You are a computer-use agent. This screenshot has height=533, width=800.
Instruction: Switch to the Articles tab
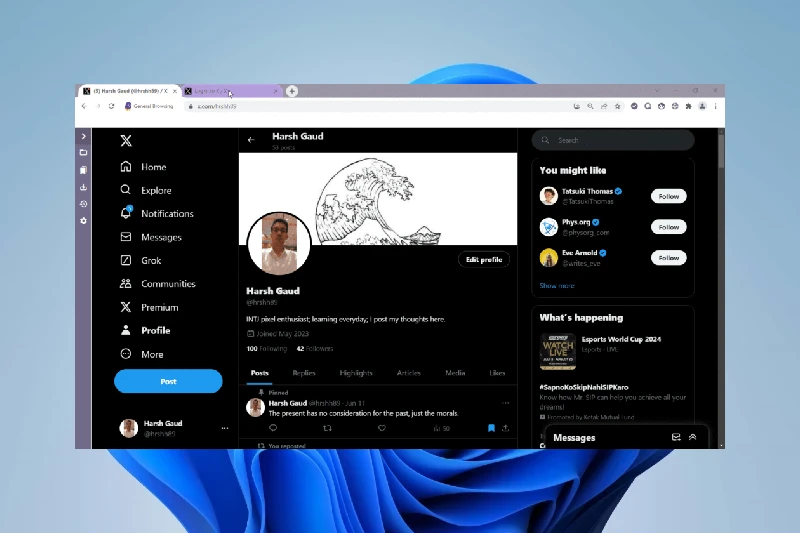(x=409, y=373)
